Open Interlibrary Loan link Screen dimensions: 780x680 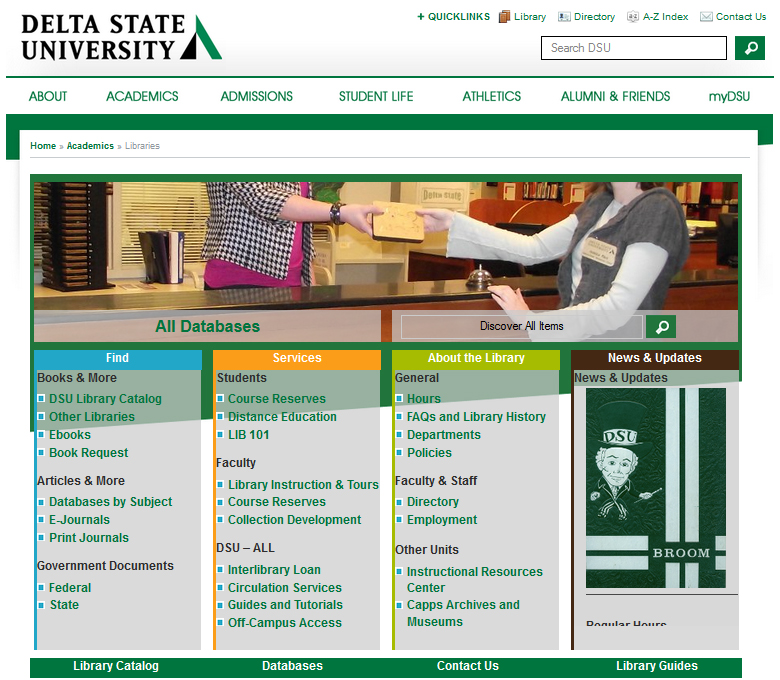click(274, 570)
